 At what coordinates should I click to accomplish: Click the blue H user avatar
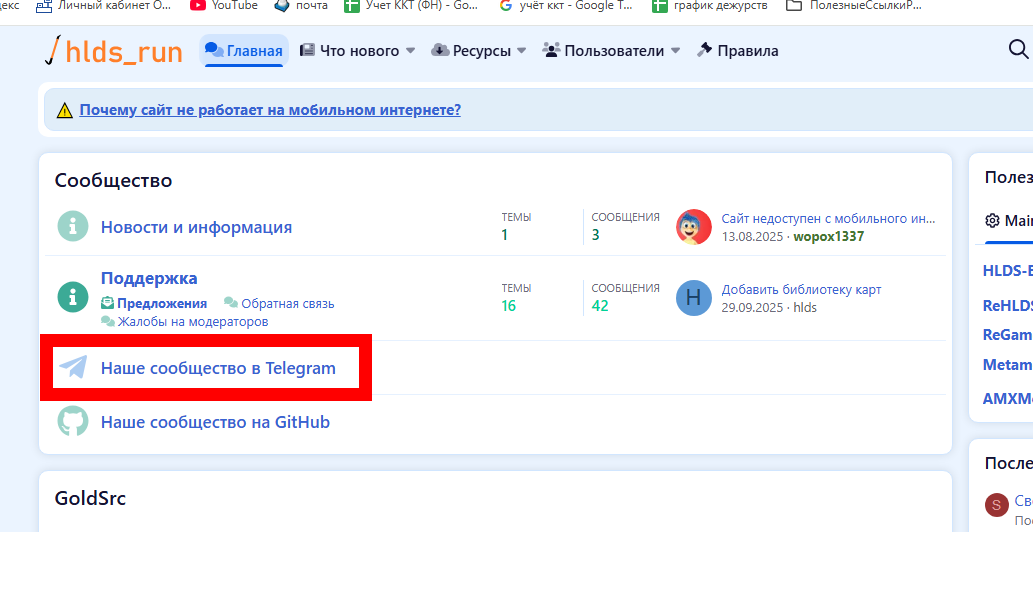click(694, 298)
